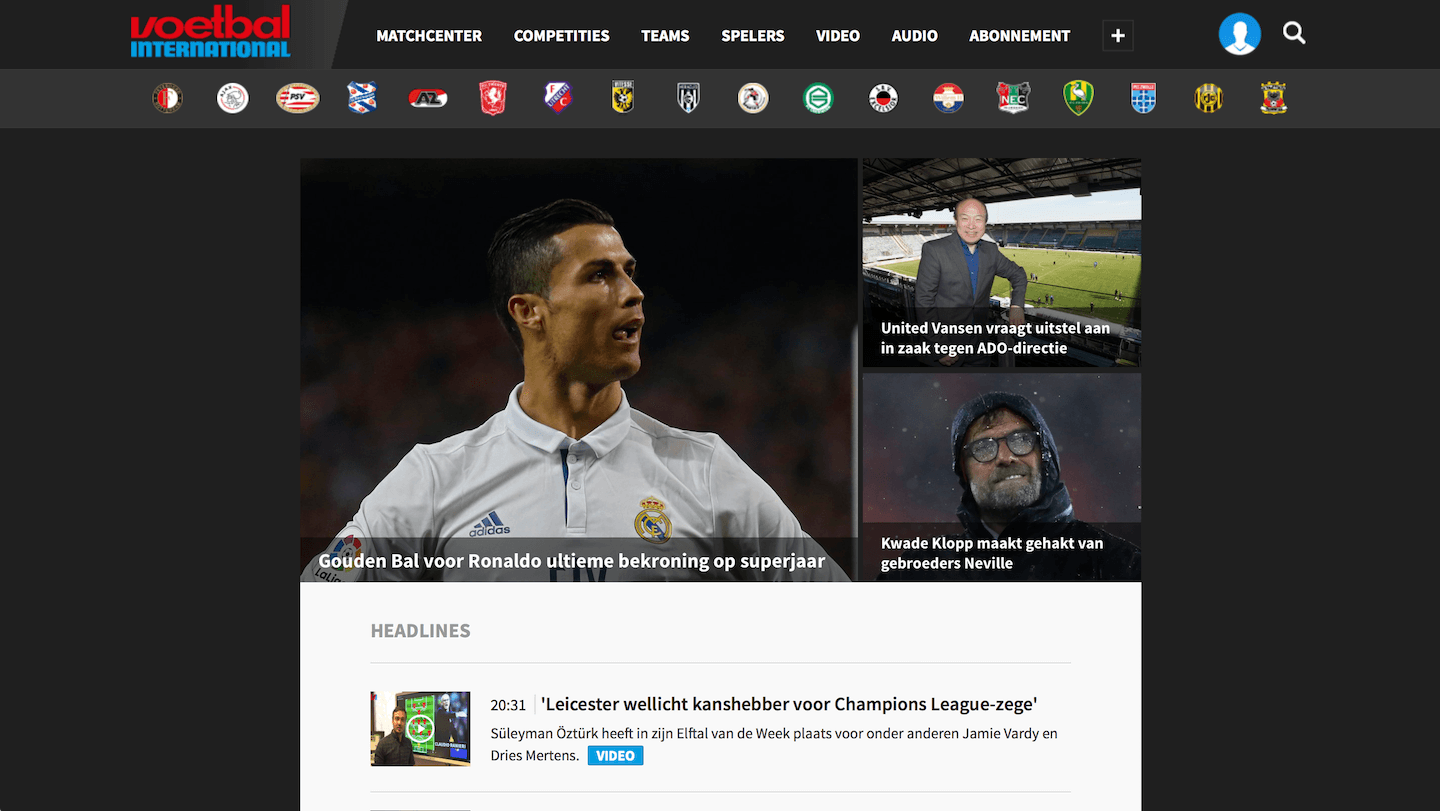This screenshot has height=811, width=1440.
Task: Select the FC Utrecht logo
Action: 558,98
